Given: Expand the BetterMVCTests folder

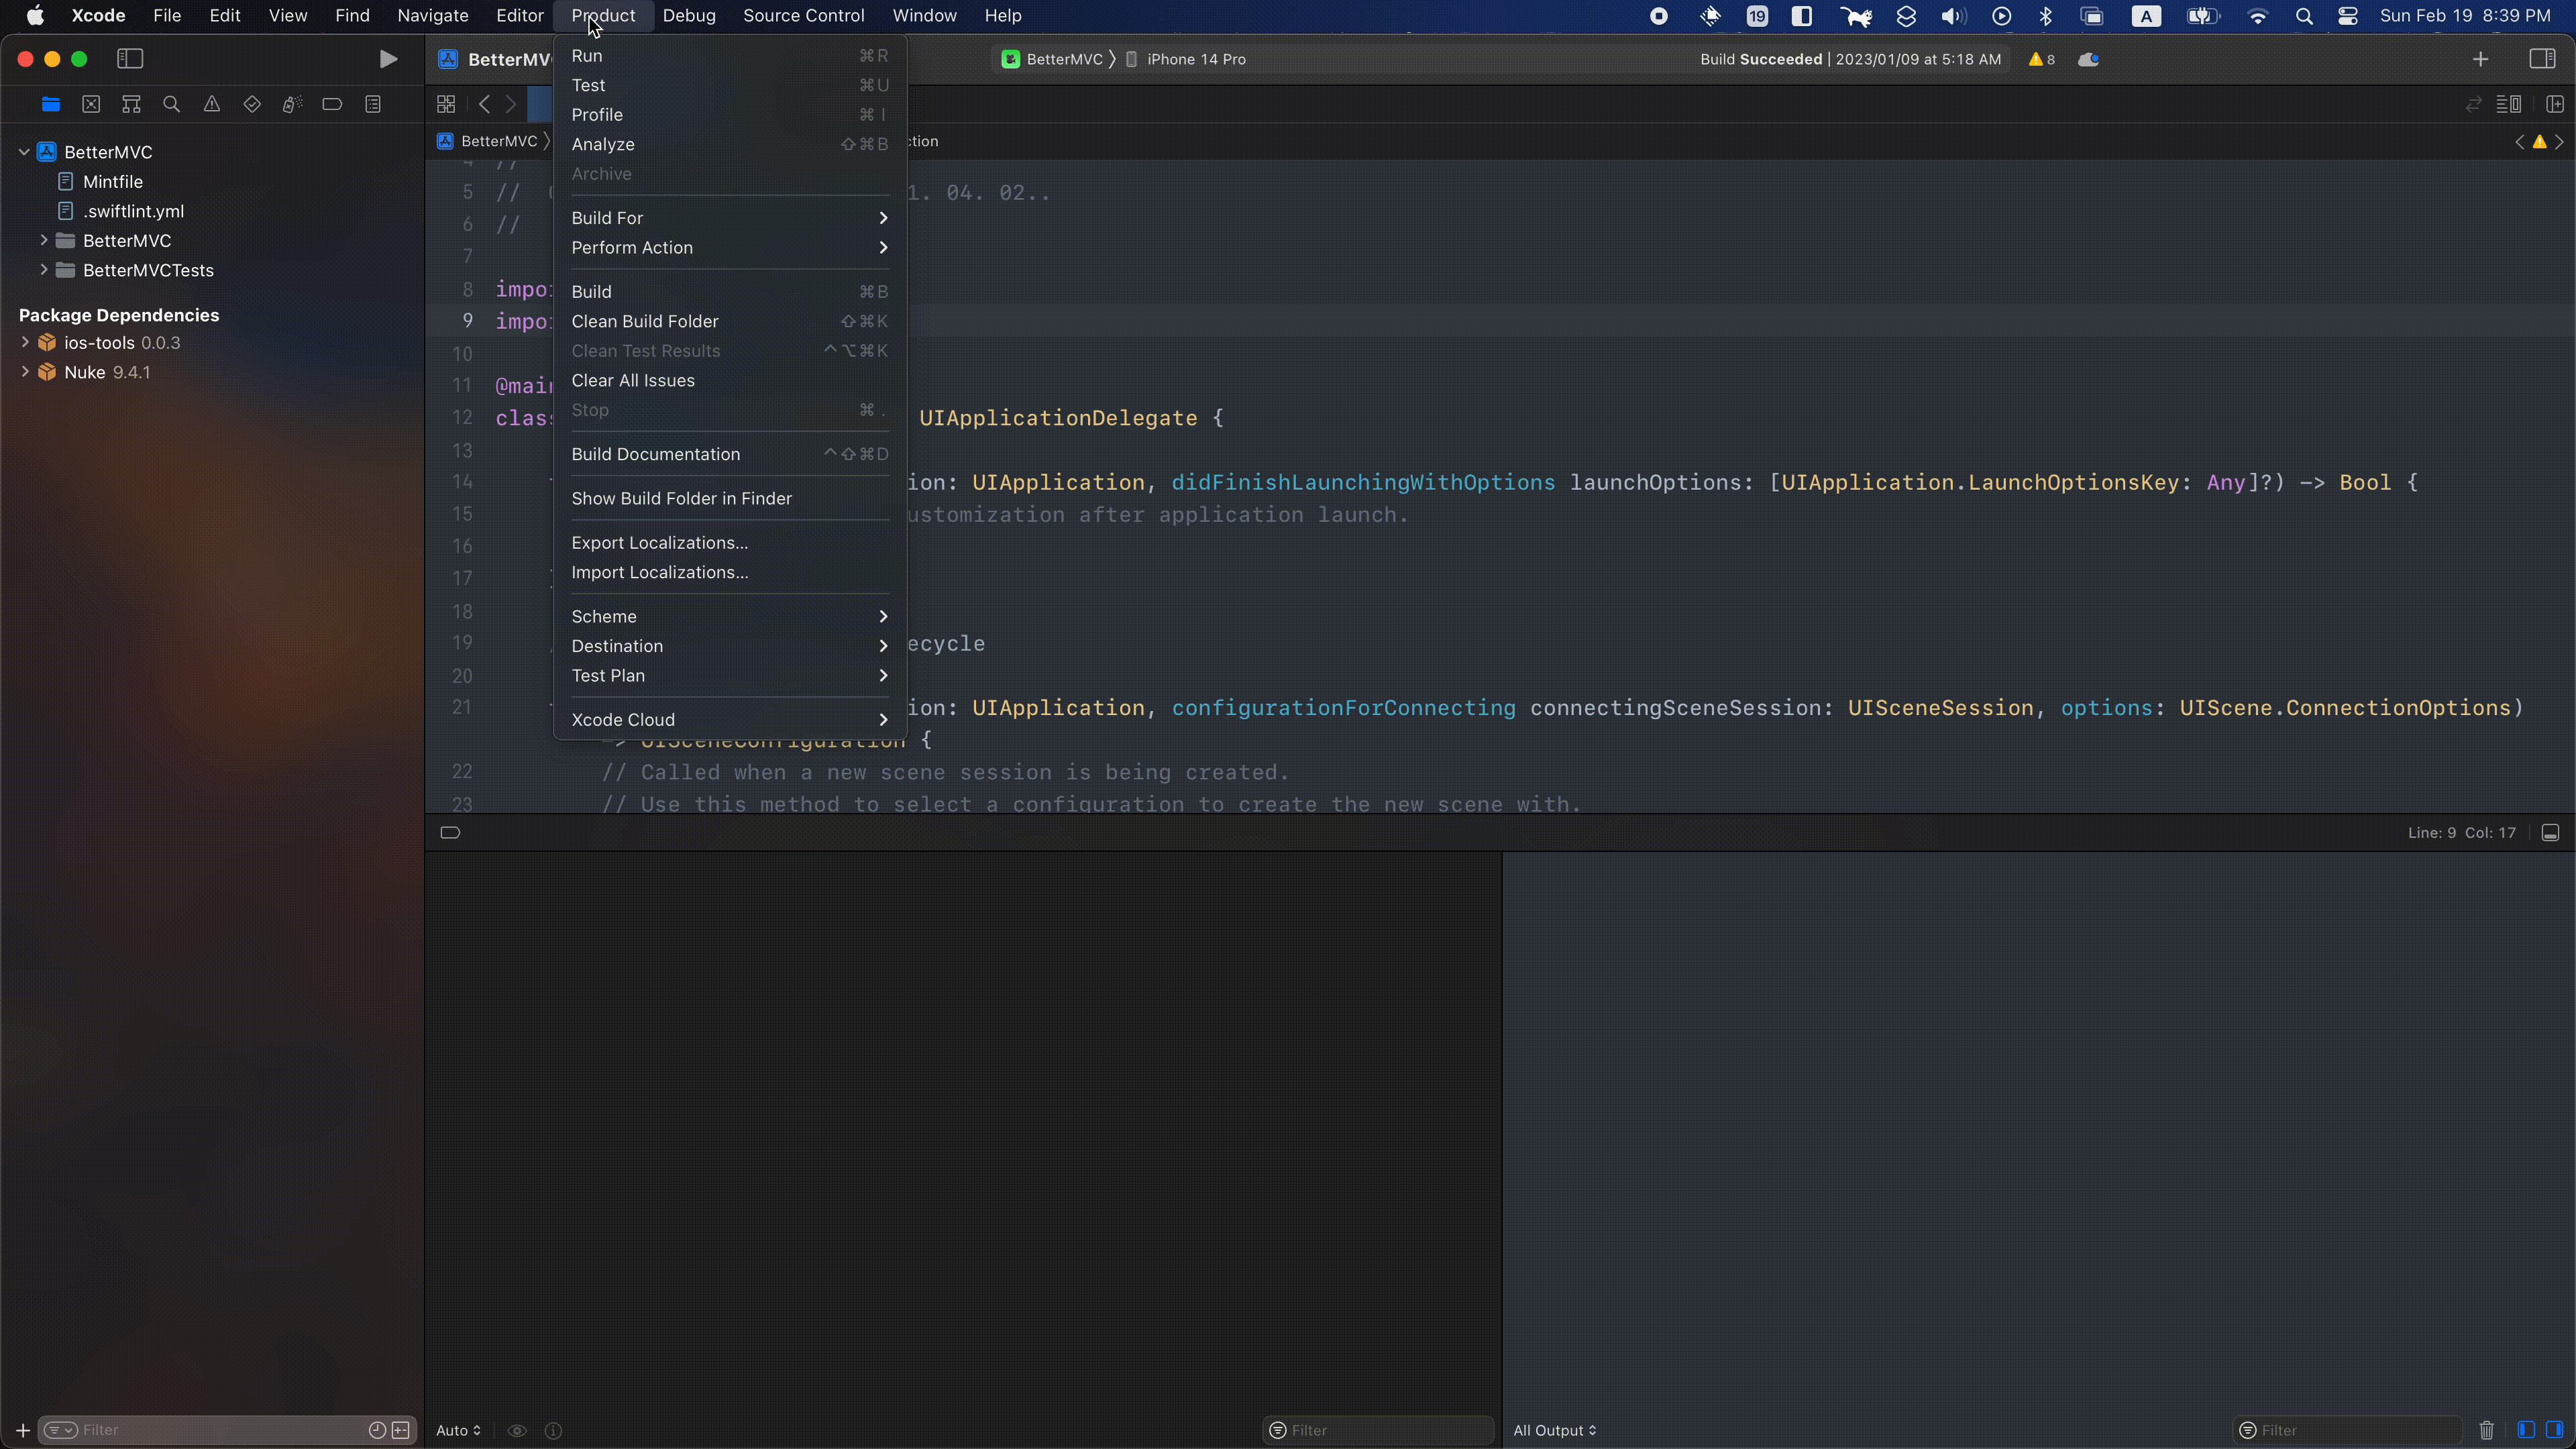Looking at the screenshot, I should (x=44, y=270).
